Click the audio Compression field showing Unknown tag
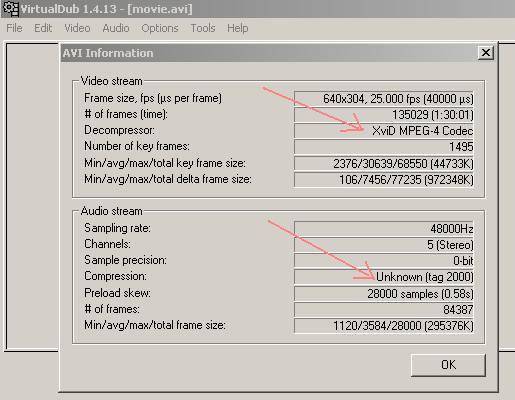 point(384,277)
